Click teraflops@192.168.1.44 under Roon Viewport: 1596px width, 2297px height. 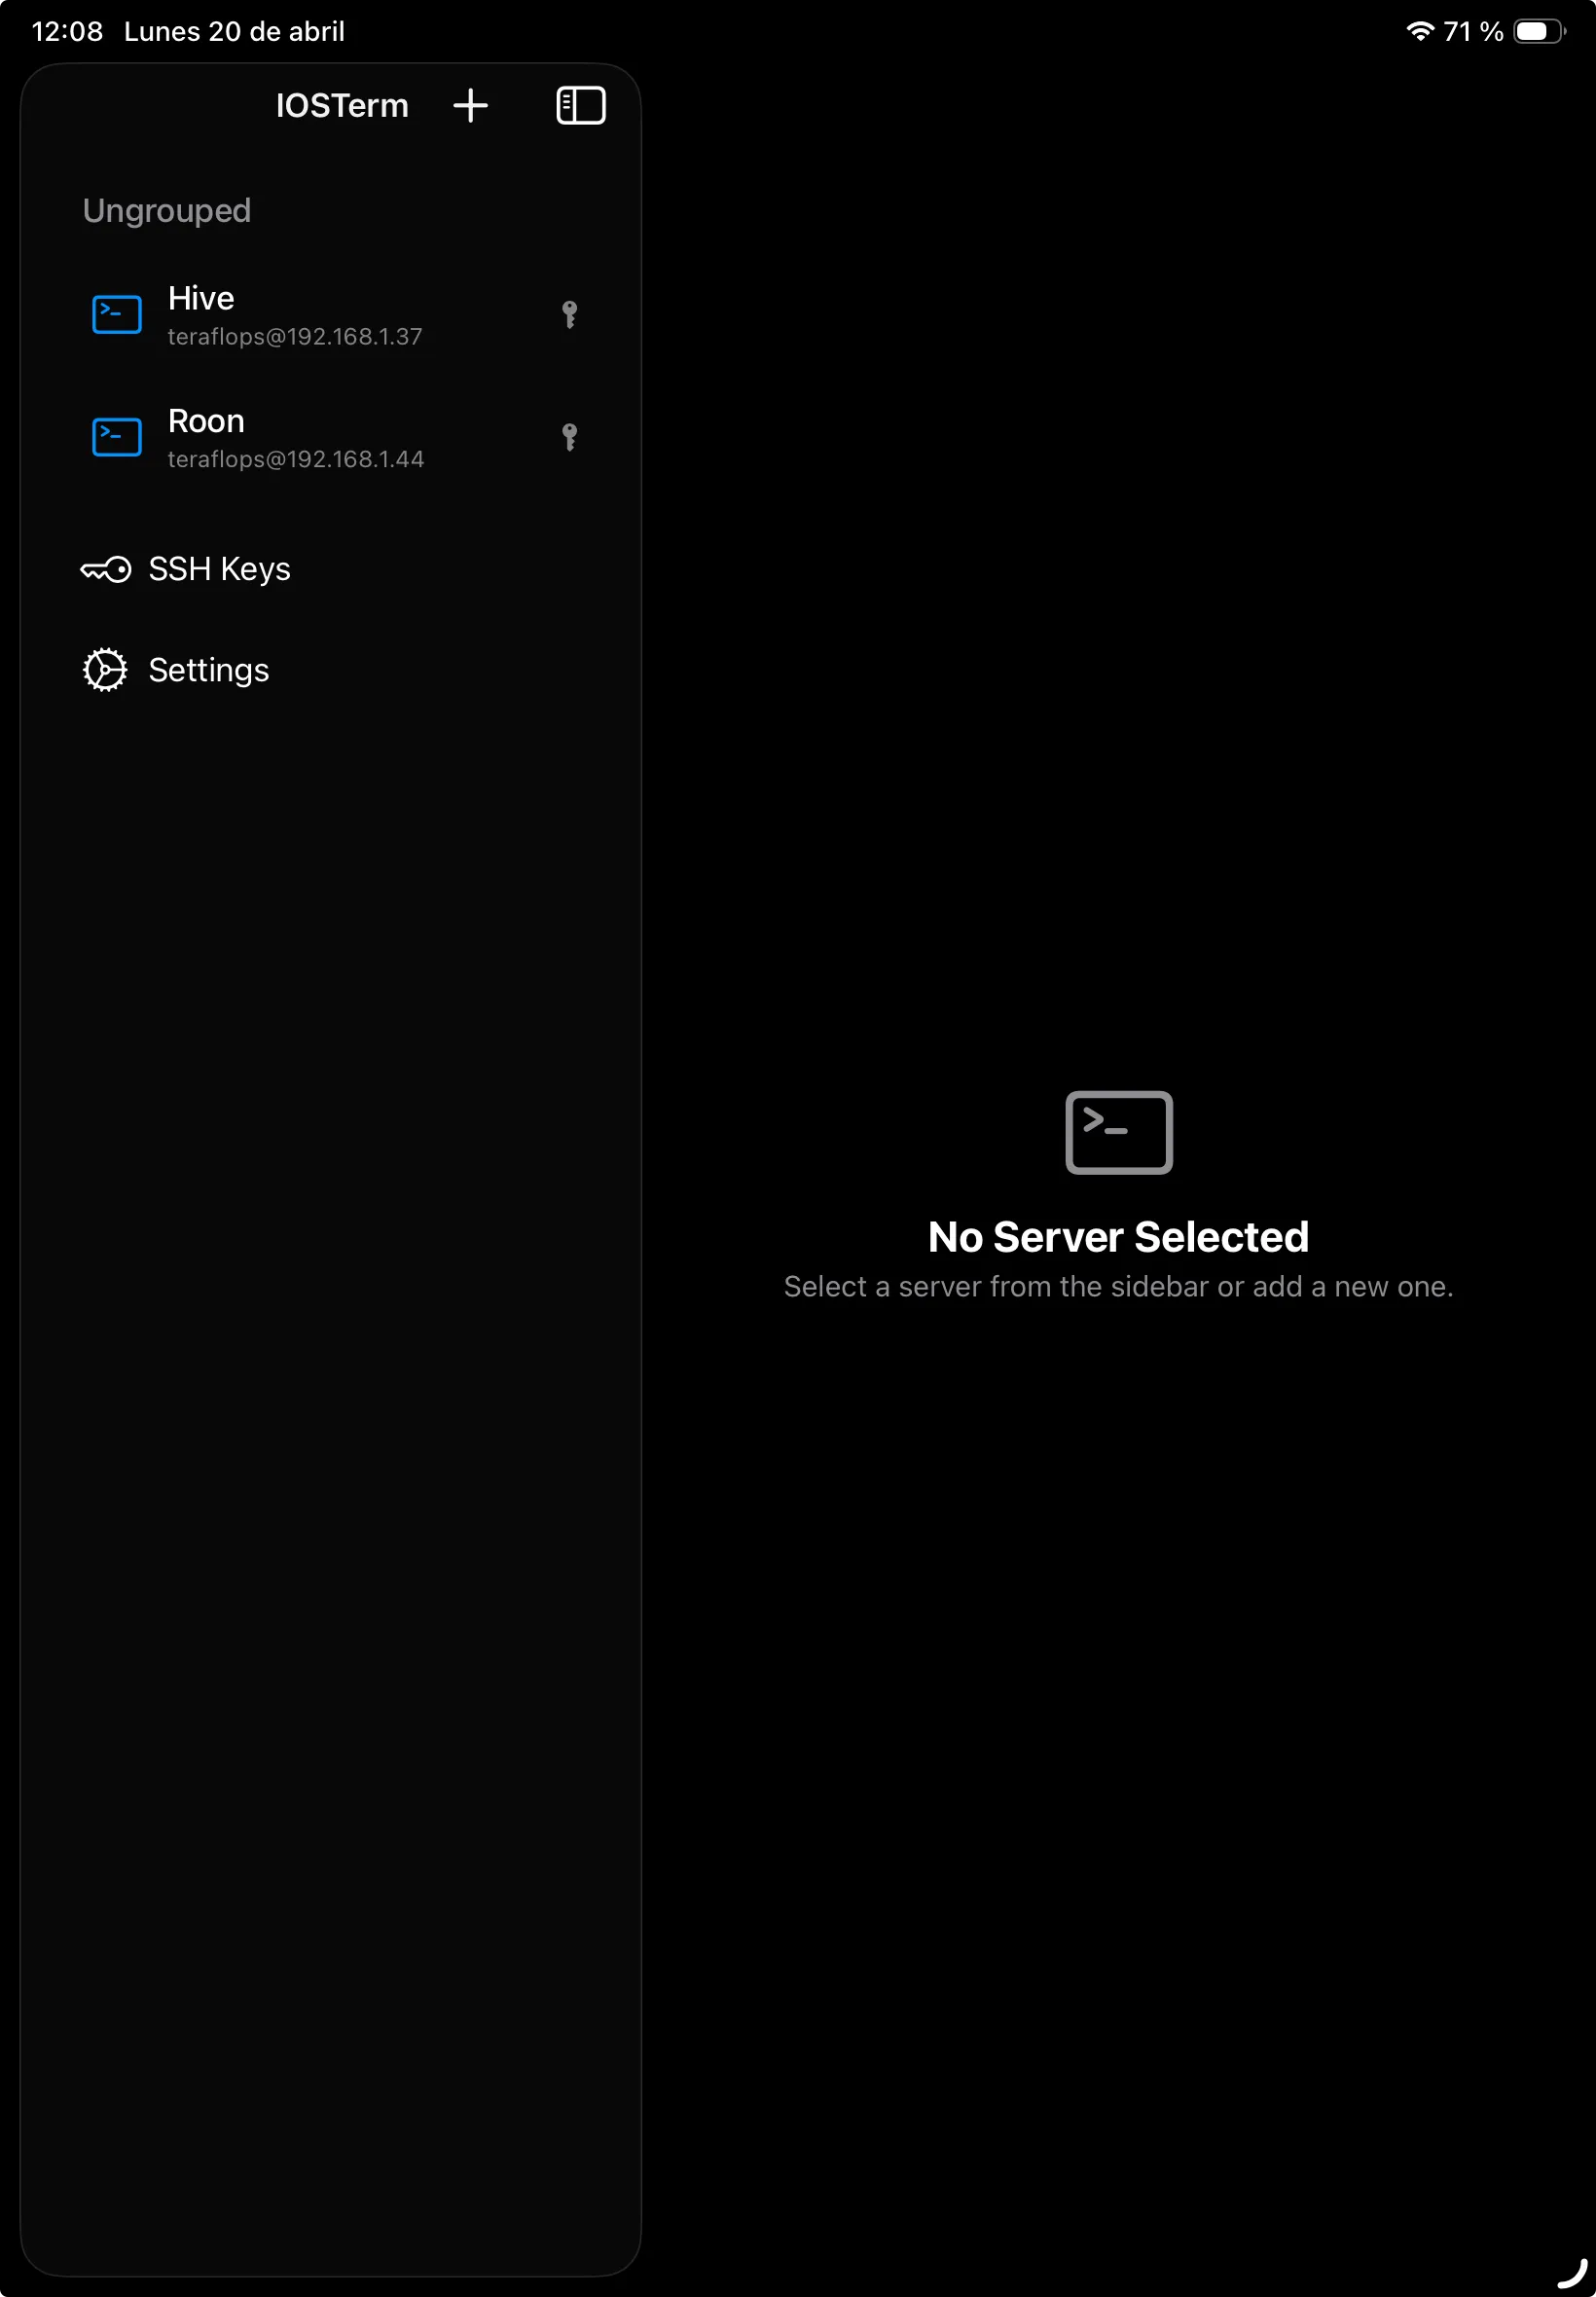(x=295, y=458)
